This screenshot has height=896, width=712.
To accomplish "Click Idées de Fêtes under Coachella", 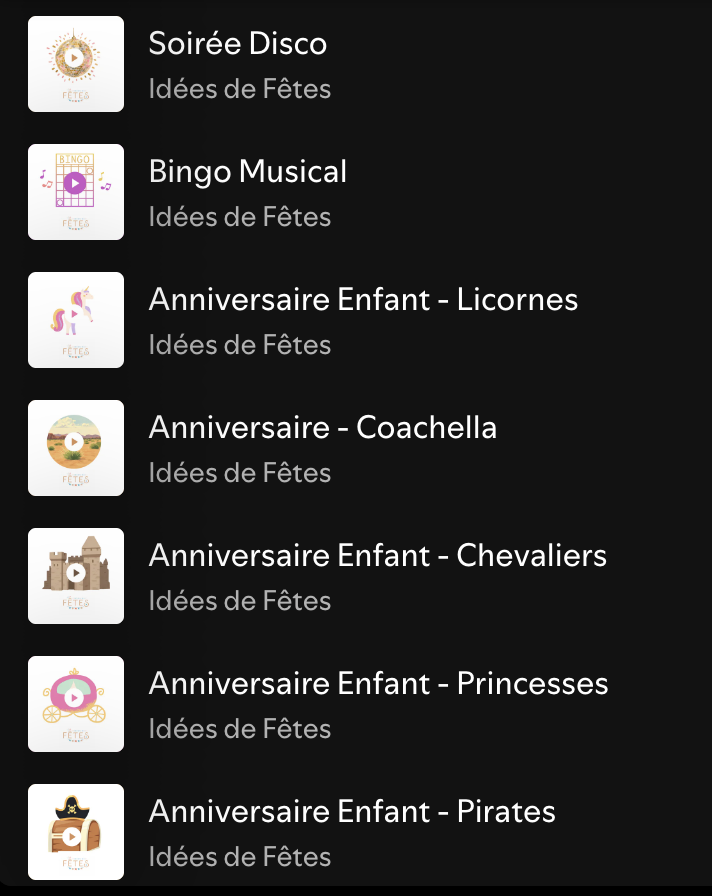I will point(240,473).
